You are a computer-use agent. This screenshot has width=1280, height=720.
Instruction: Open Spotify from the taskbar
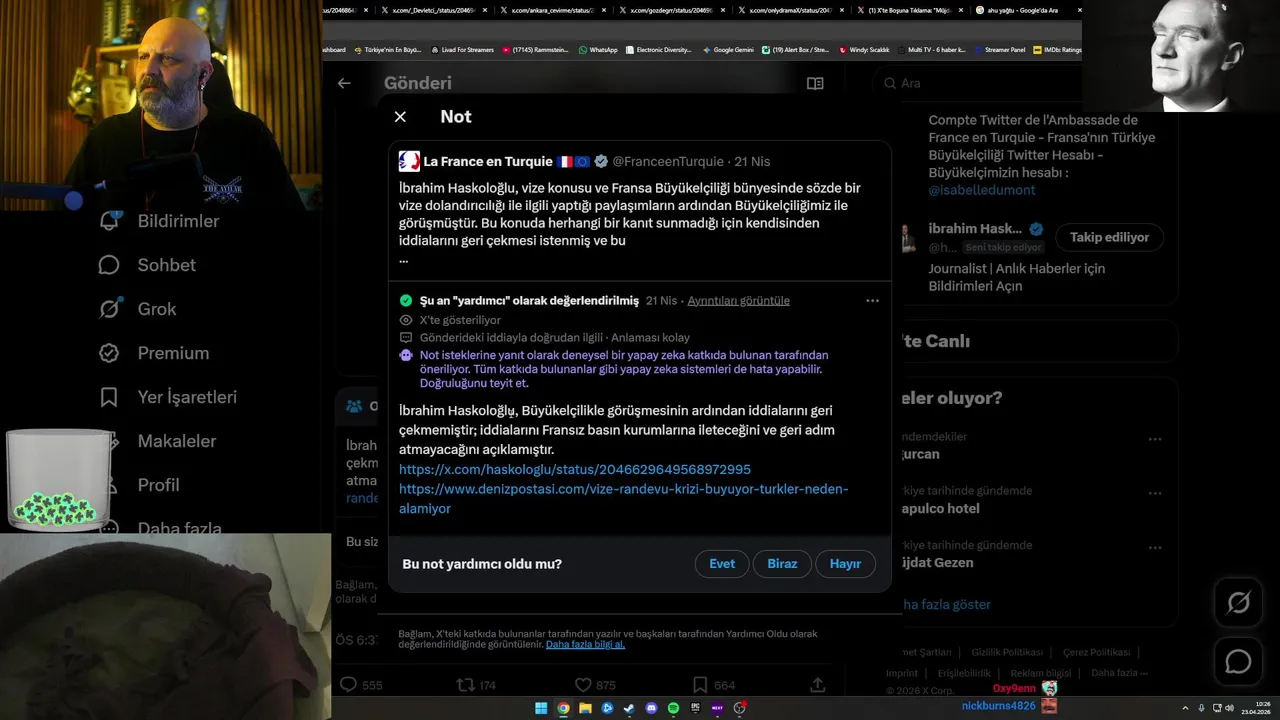pyautogui.click(x=673, y=708)
